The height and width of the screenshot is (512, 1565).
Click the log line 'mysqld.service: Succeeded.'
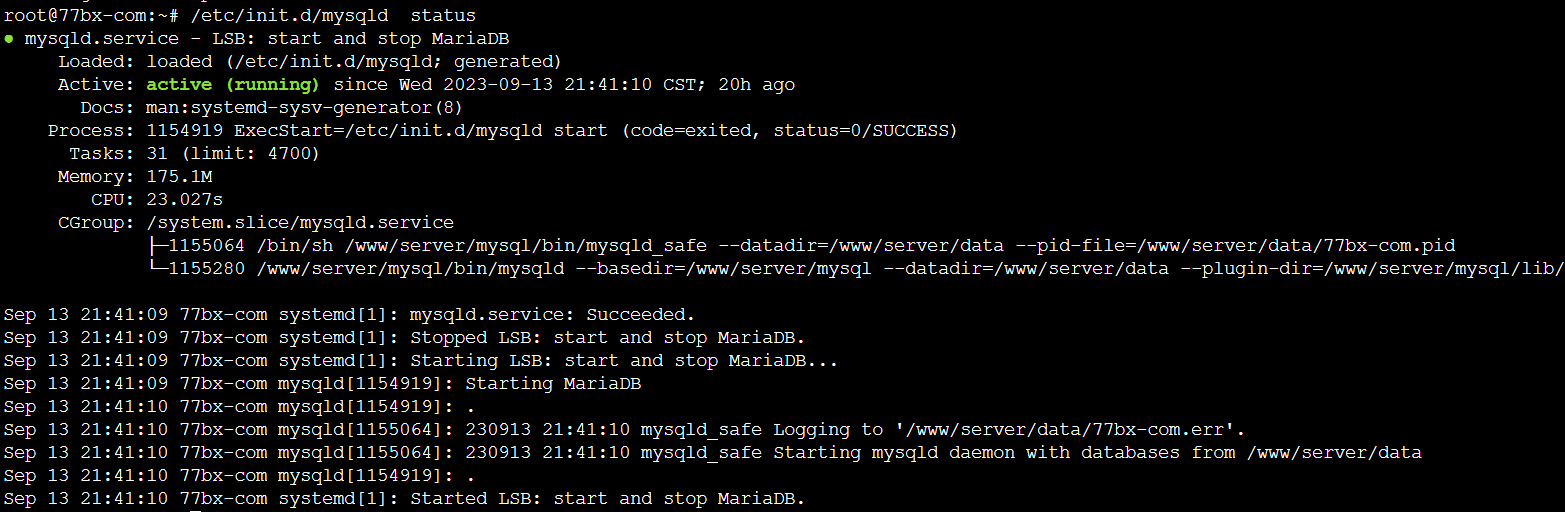[552, 315]
